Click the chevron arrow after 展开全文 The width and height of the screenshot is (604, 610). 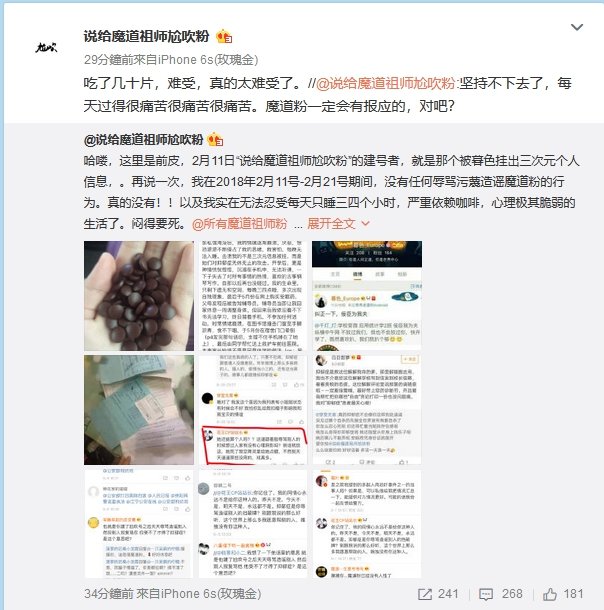pos(365,224)
